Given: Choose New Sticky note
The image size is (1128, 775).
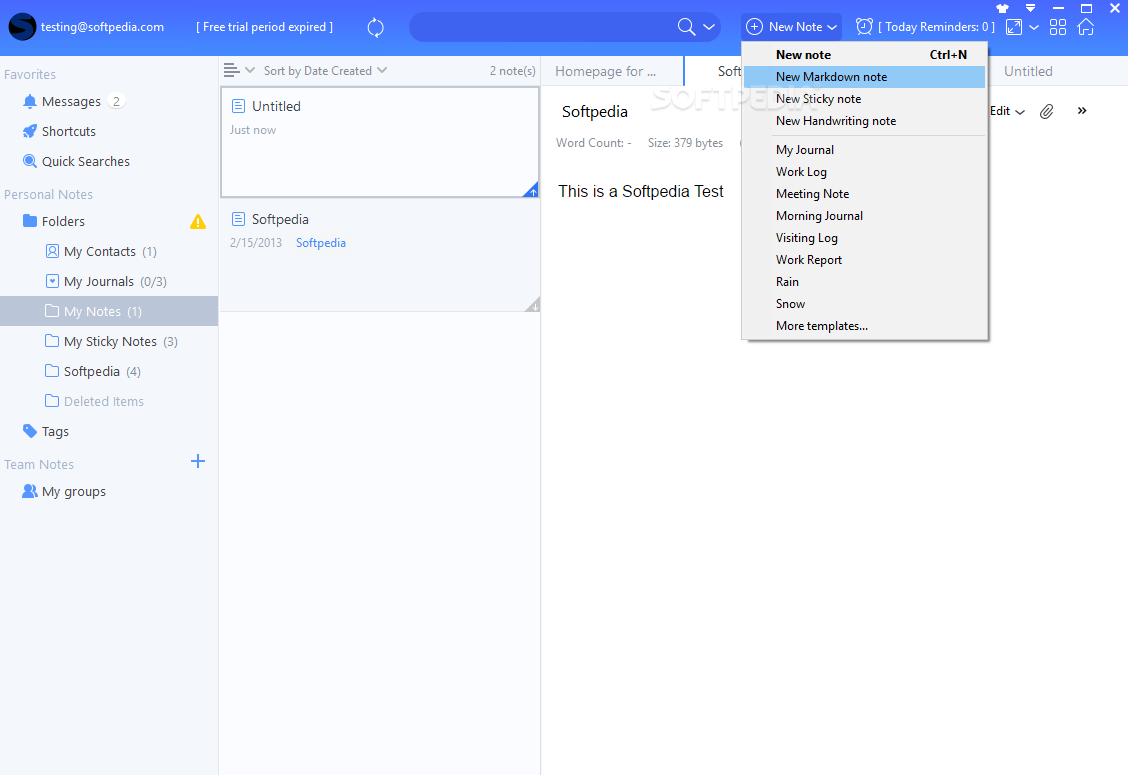Looking at the screenshot, I should pyautogui.click(x=865, y=99).
